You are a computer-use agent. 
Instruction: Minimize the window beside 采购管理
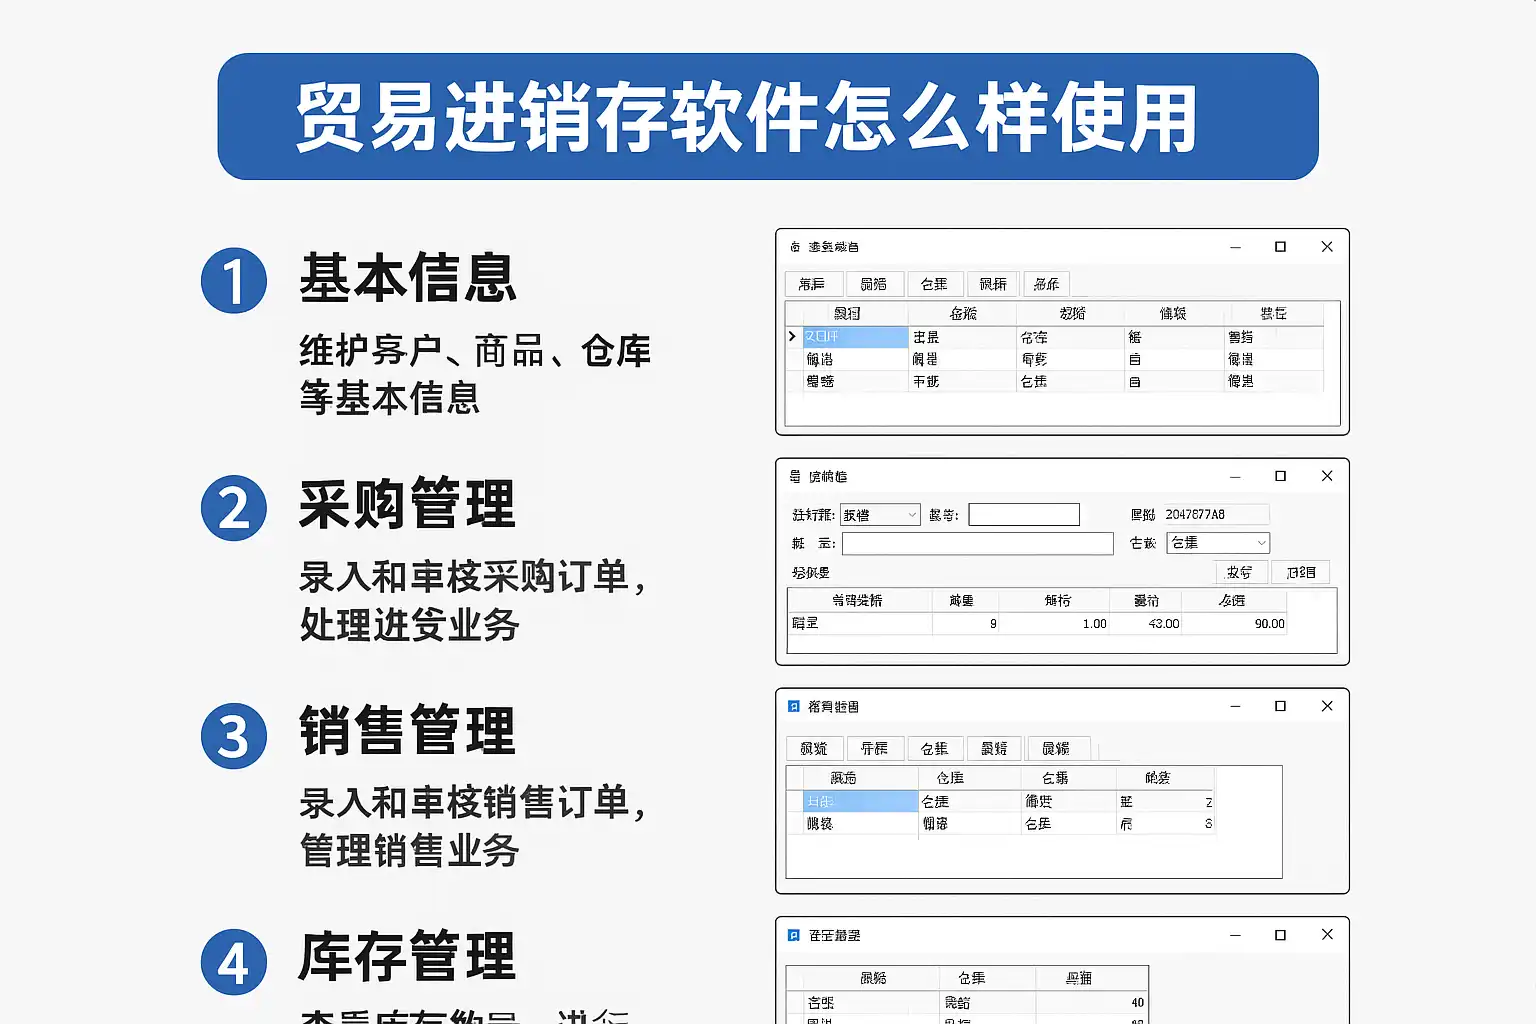[x=1236, y=476]
